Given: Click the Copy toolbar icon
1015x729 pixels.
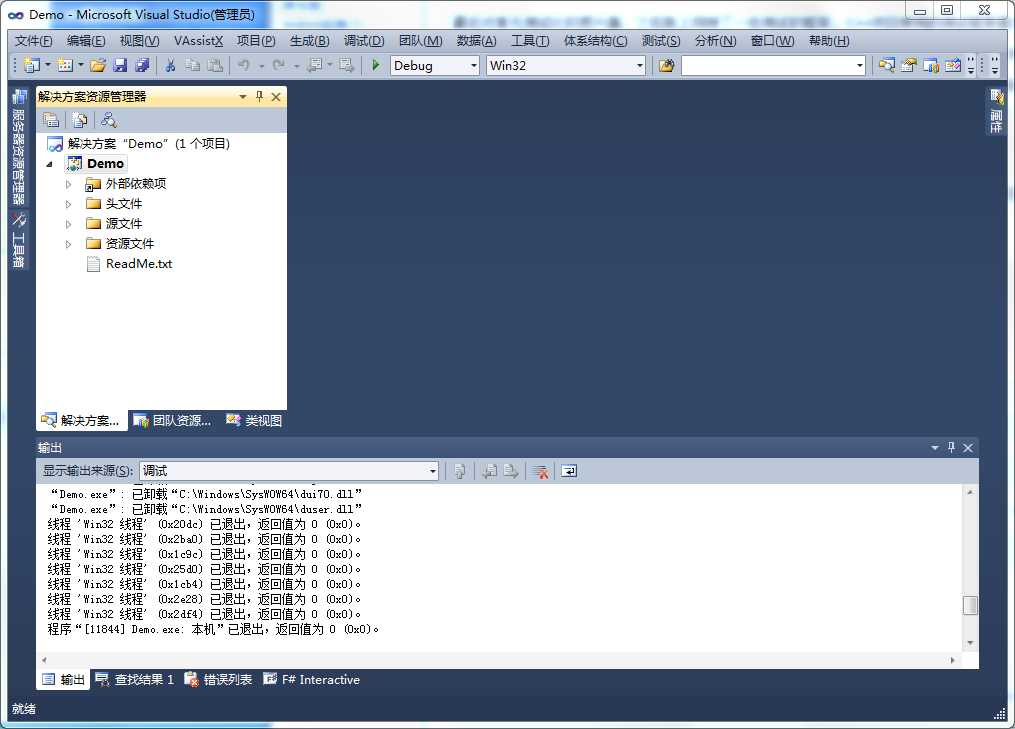Looking at the screenshot, I should point(192,65).
